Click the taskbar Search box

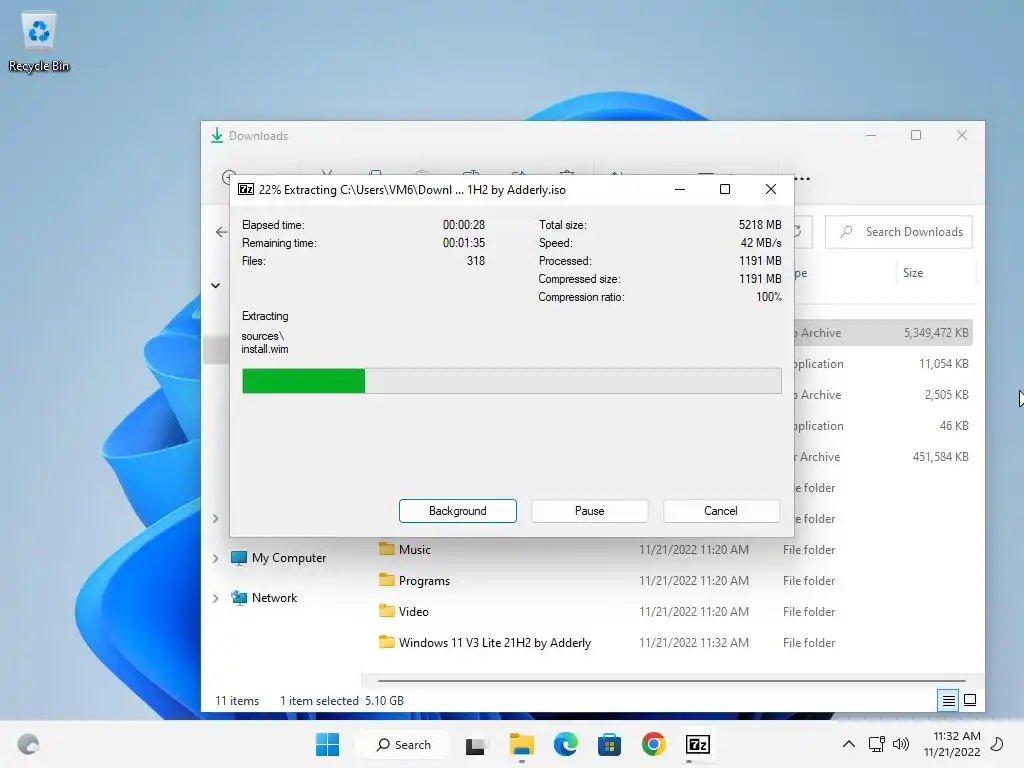click(x=404, y=744)
